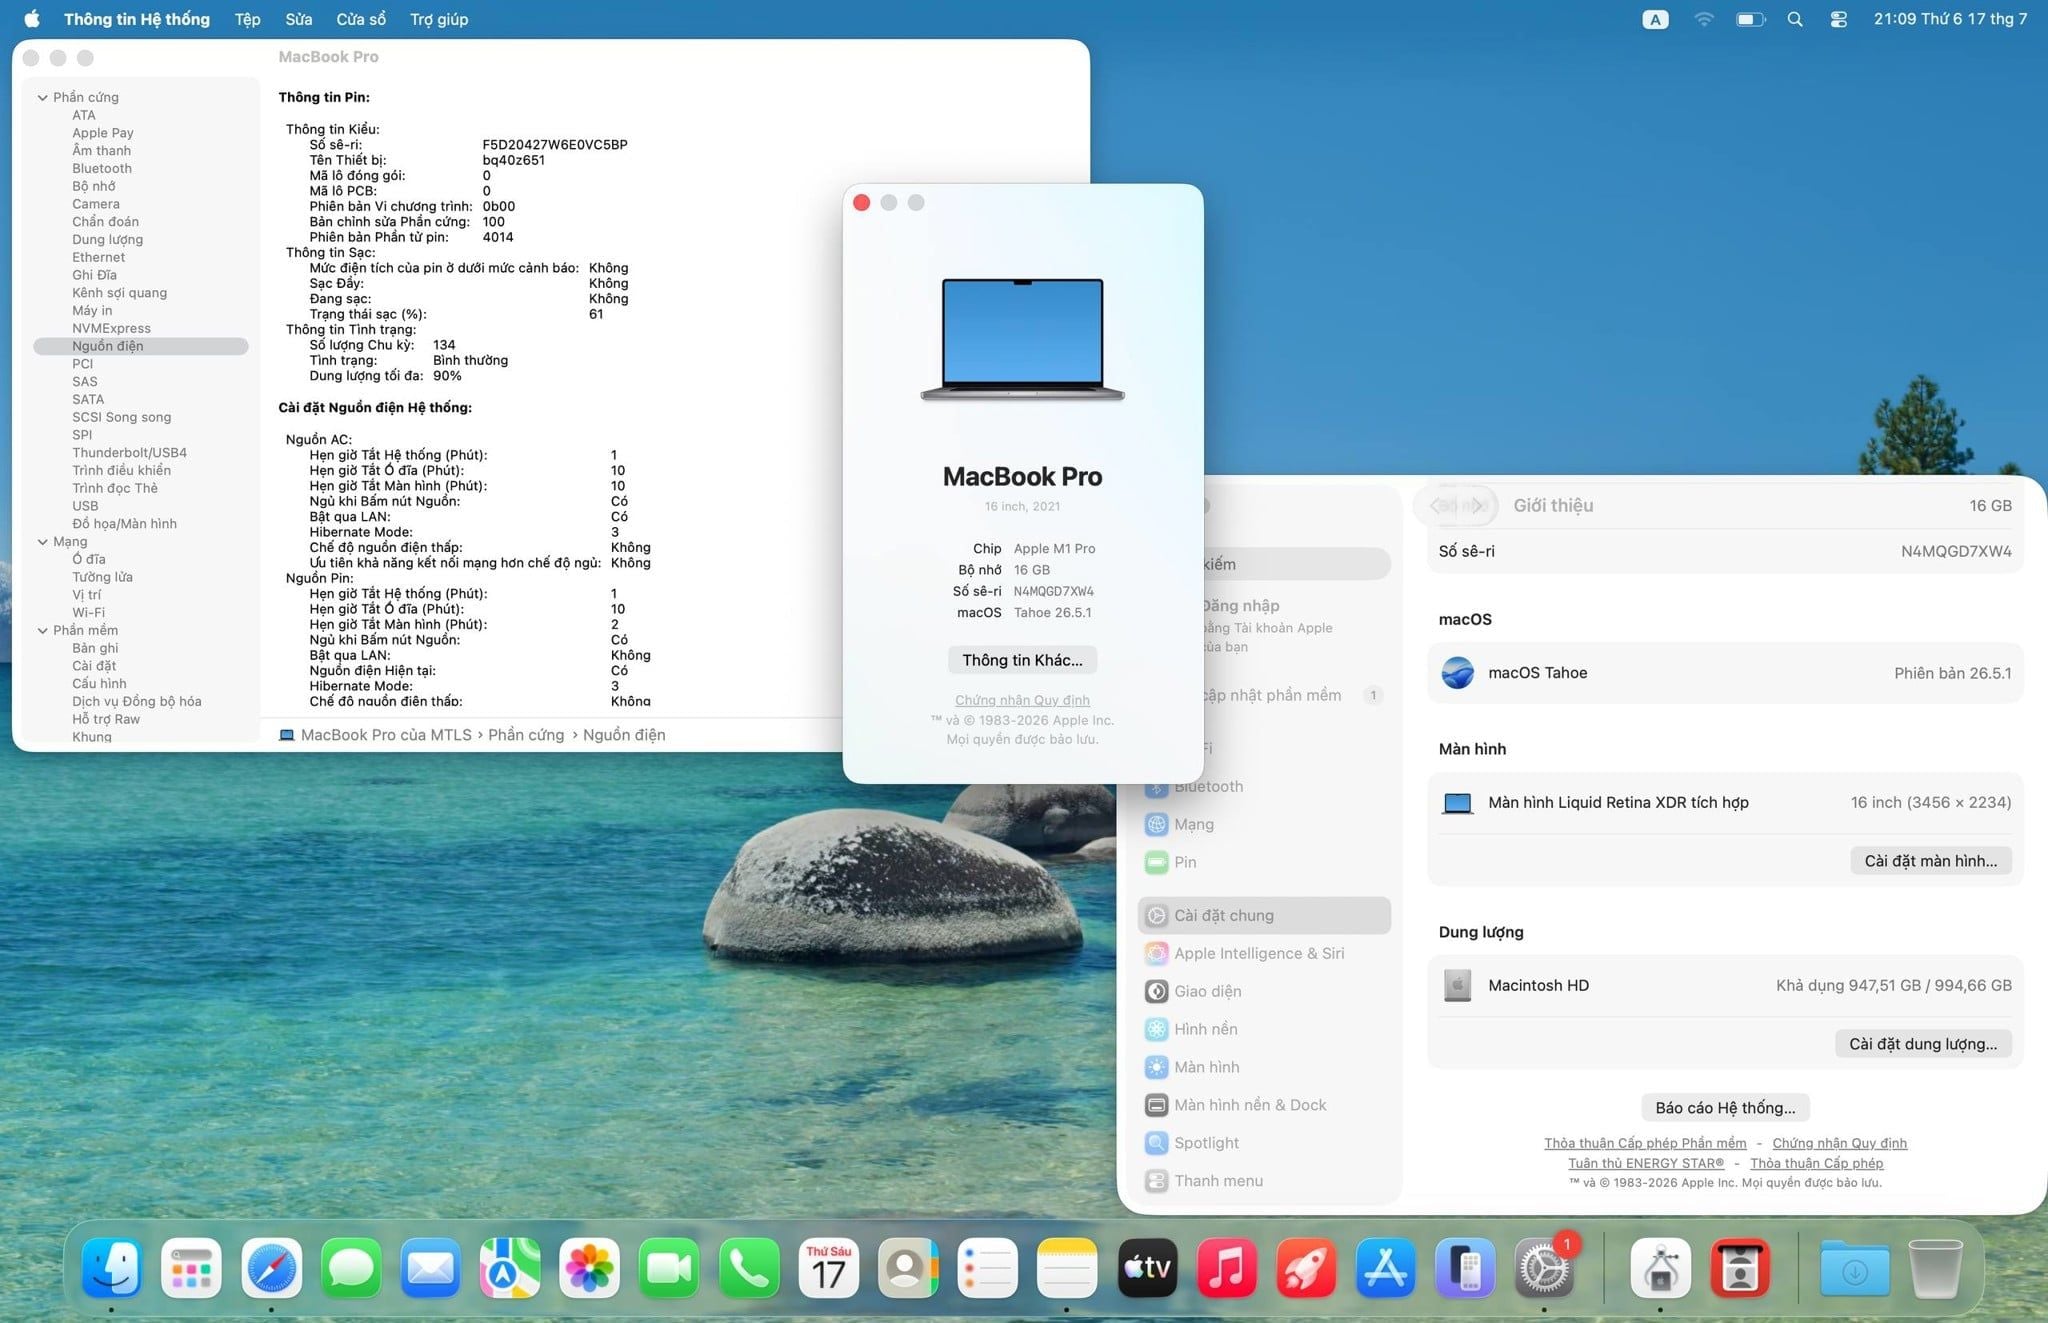Click the date and time in menu bar
The width and height of the screenshot is (2048, 1323).
pos(1950,19)
